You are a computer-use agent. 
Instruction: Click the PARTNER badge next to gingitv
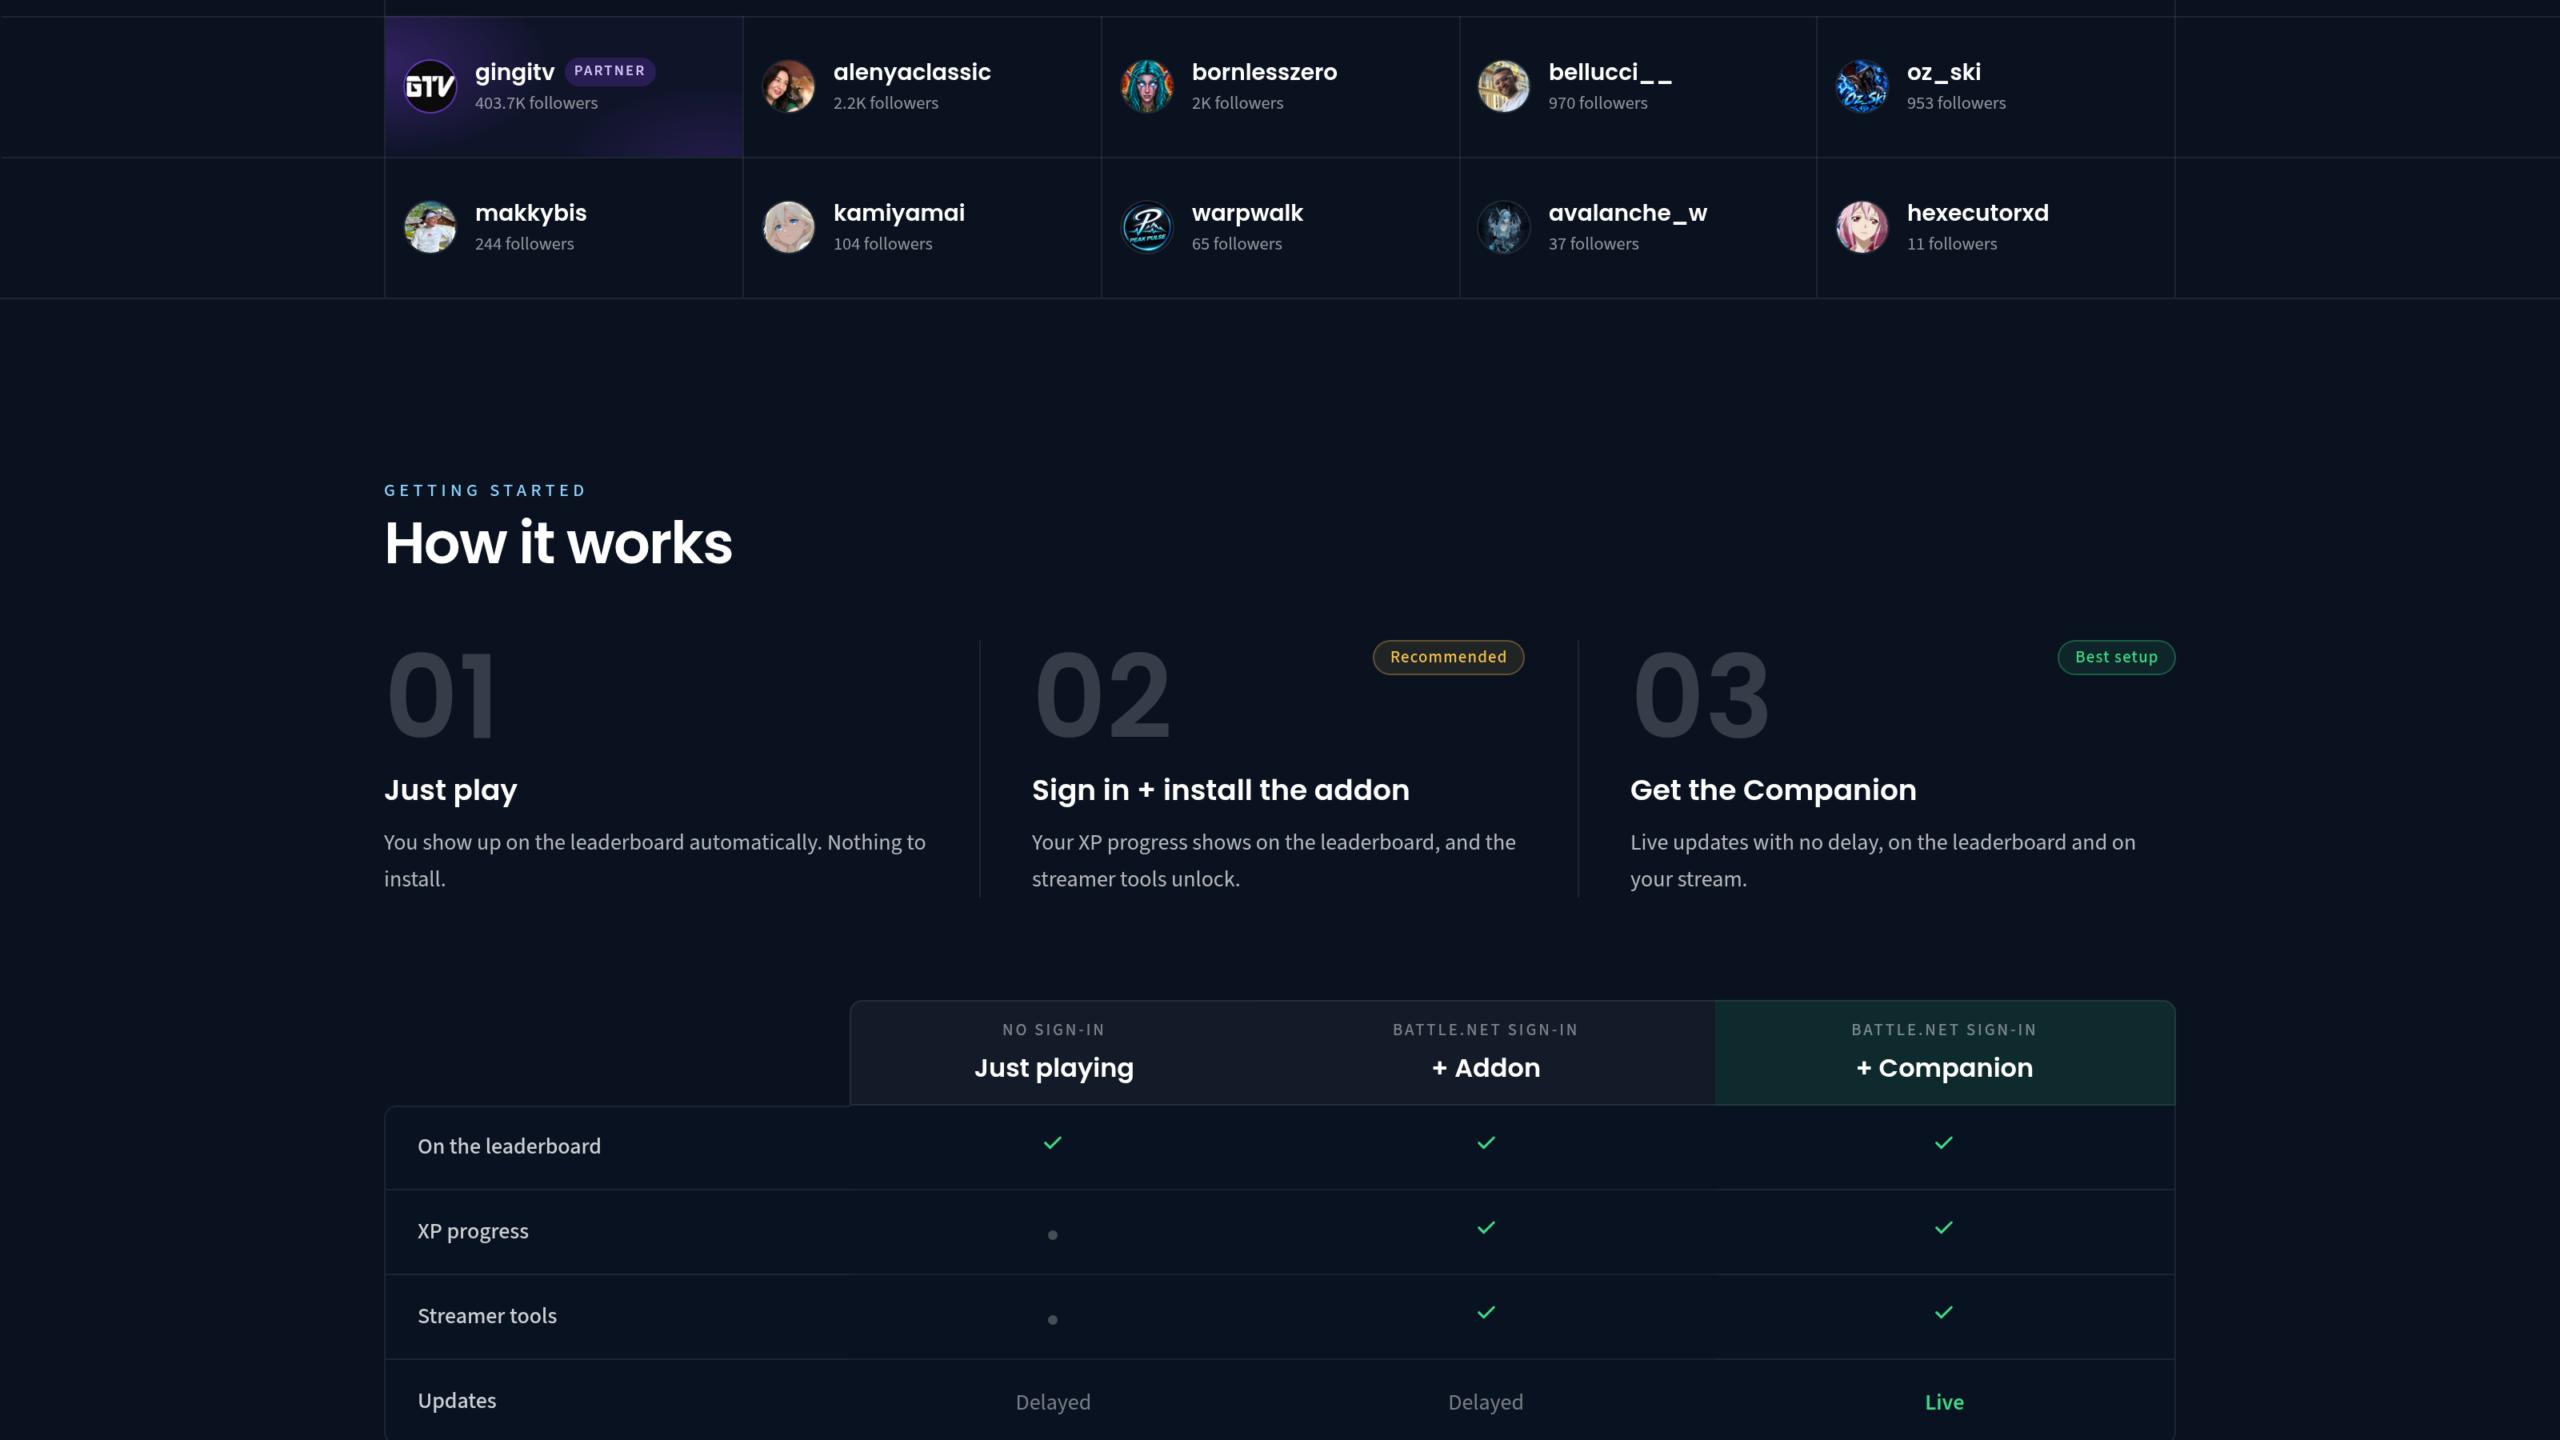coord(610,71)
